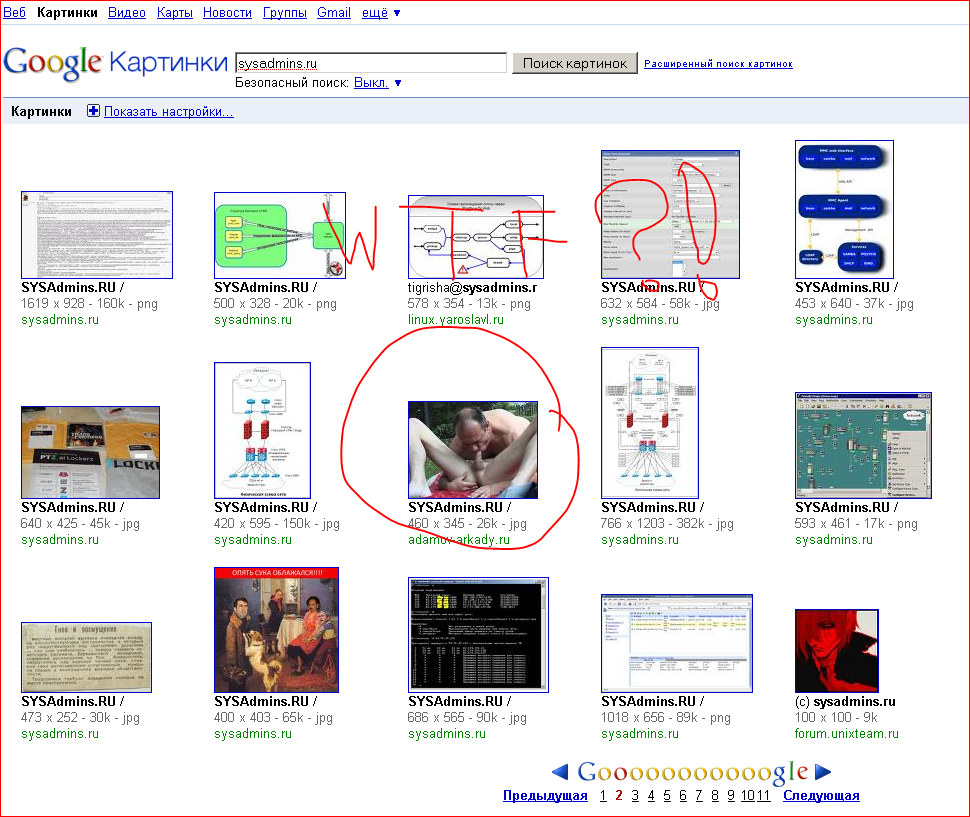Open Расширенный поиск картинок link

click(x=718, y=64)
